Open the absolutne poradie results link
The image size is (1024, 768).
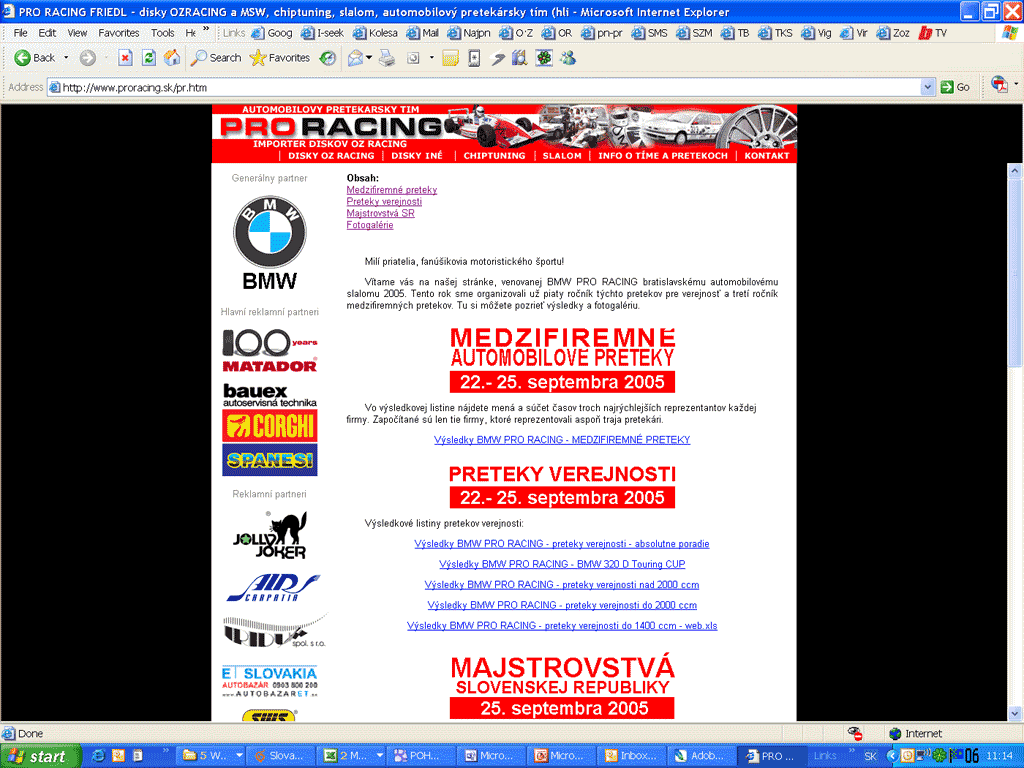point(562,544)
